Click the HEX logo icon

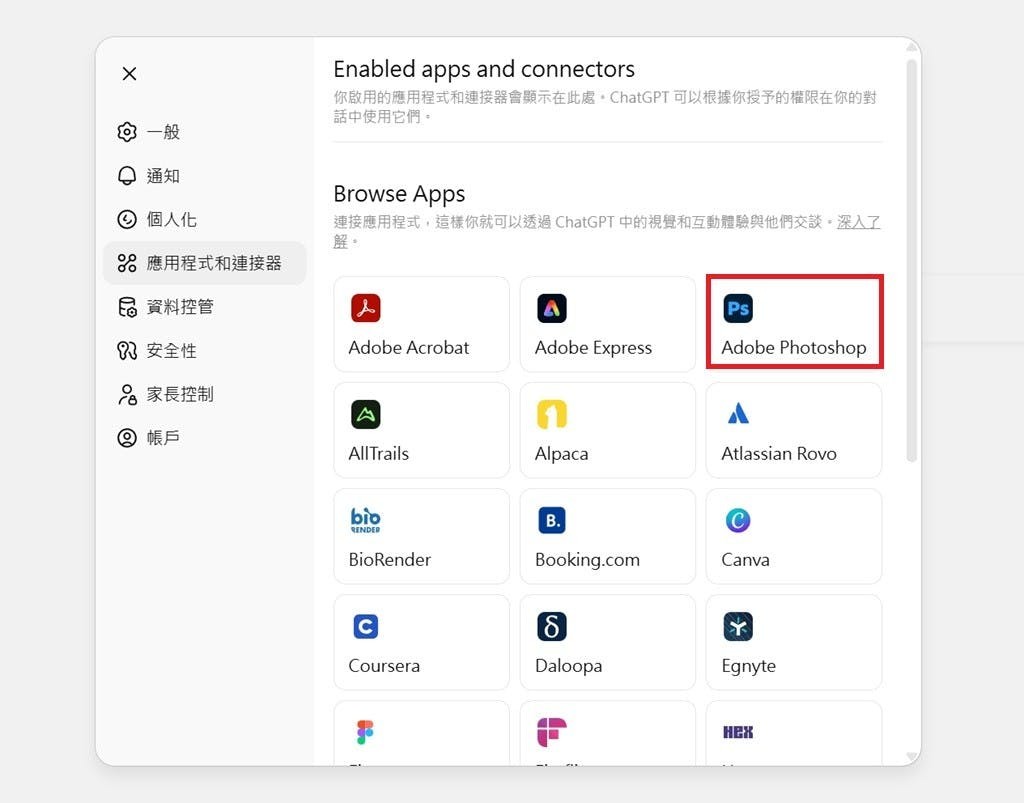pyautogui.click(x=738, y=732)
